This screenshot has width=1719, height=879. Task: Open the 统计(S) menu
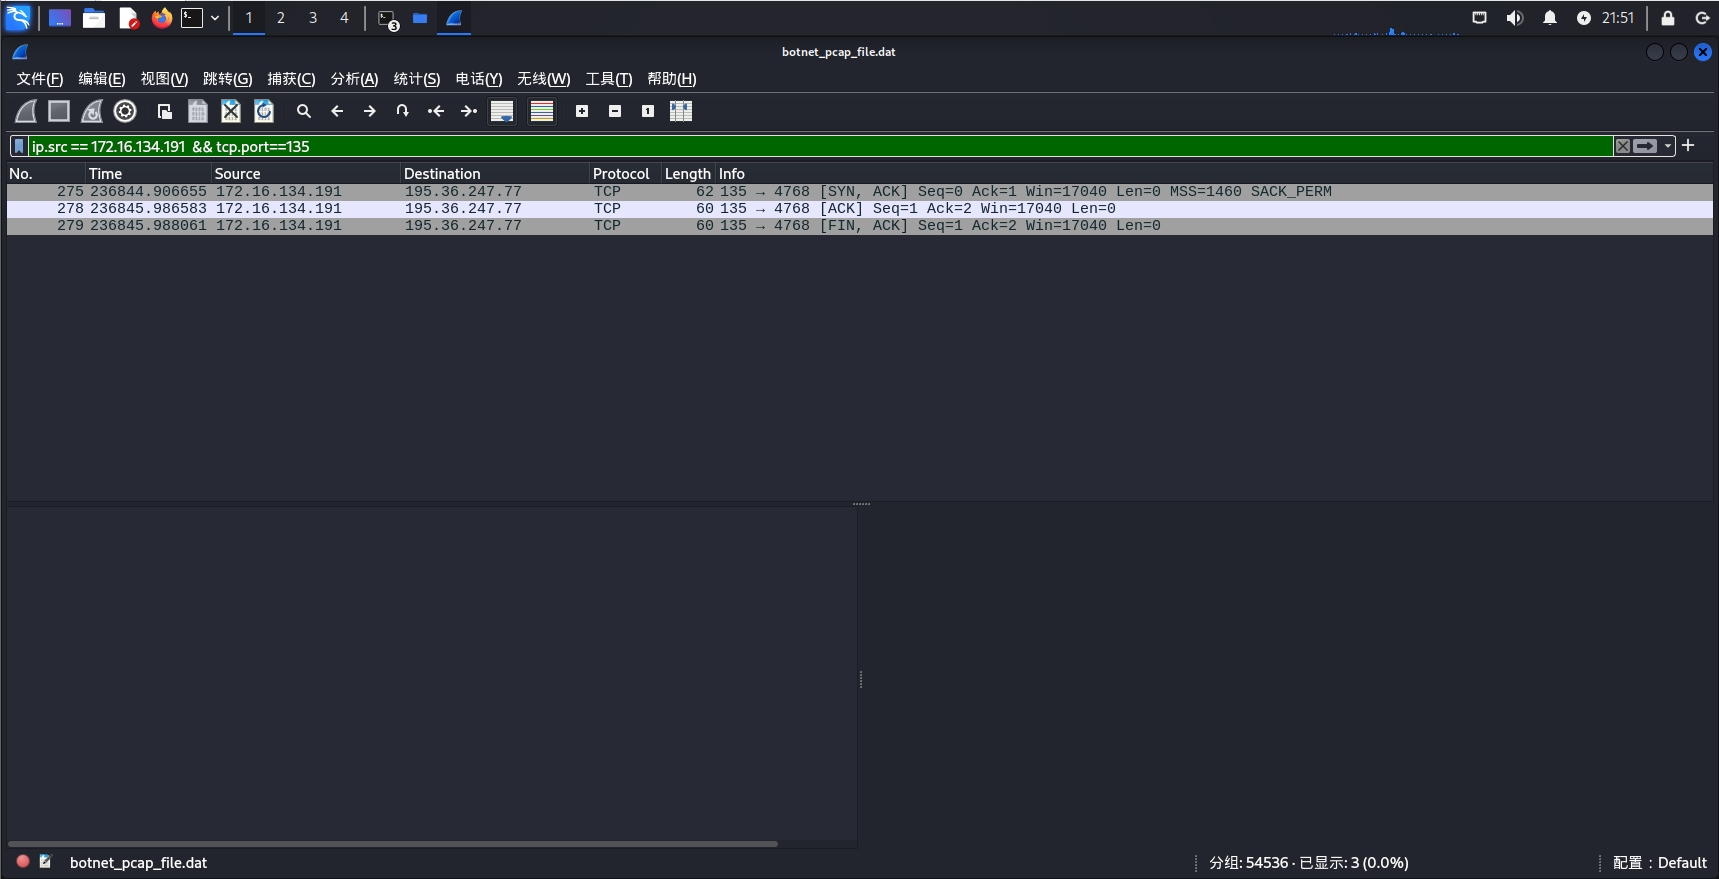coord(417,79)
